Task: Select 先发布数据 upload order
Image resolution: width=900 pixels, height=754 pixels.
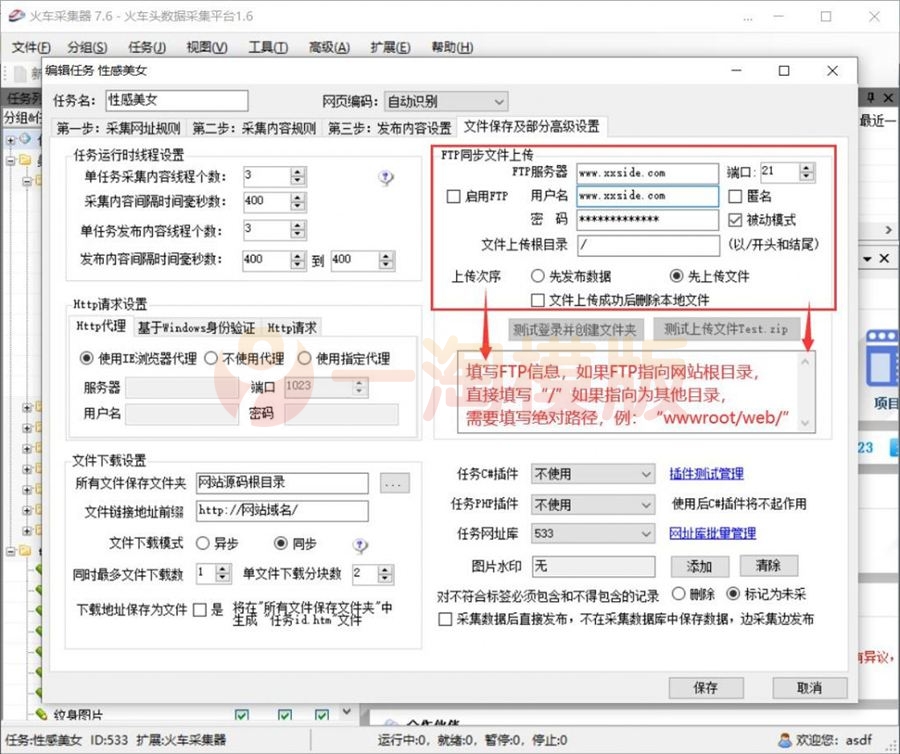Action: point(537,276)
